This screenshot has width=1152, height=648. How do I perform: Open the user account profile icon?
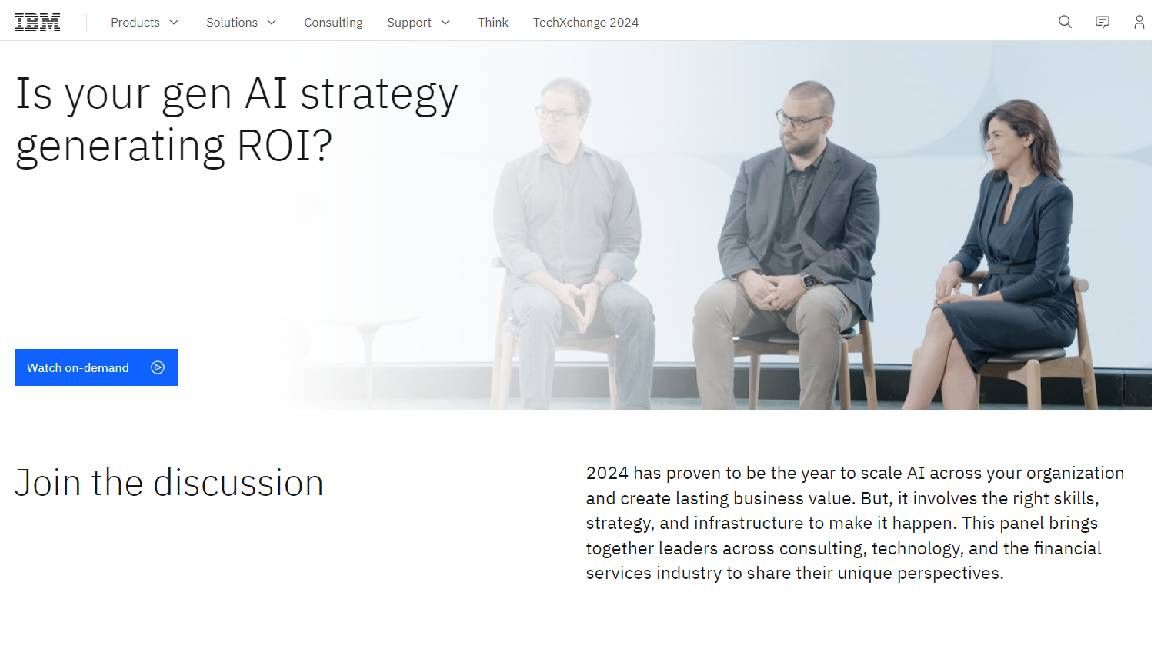click(1139, 21)
